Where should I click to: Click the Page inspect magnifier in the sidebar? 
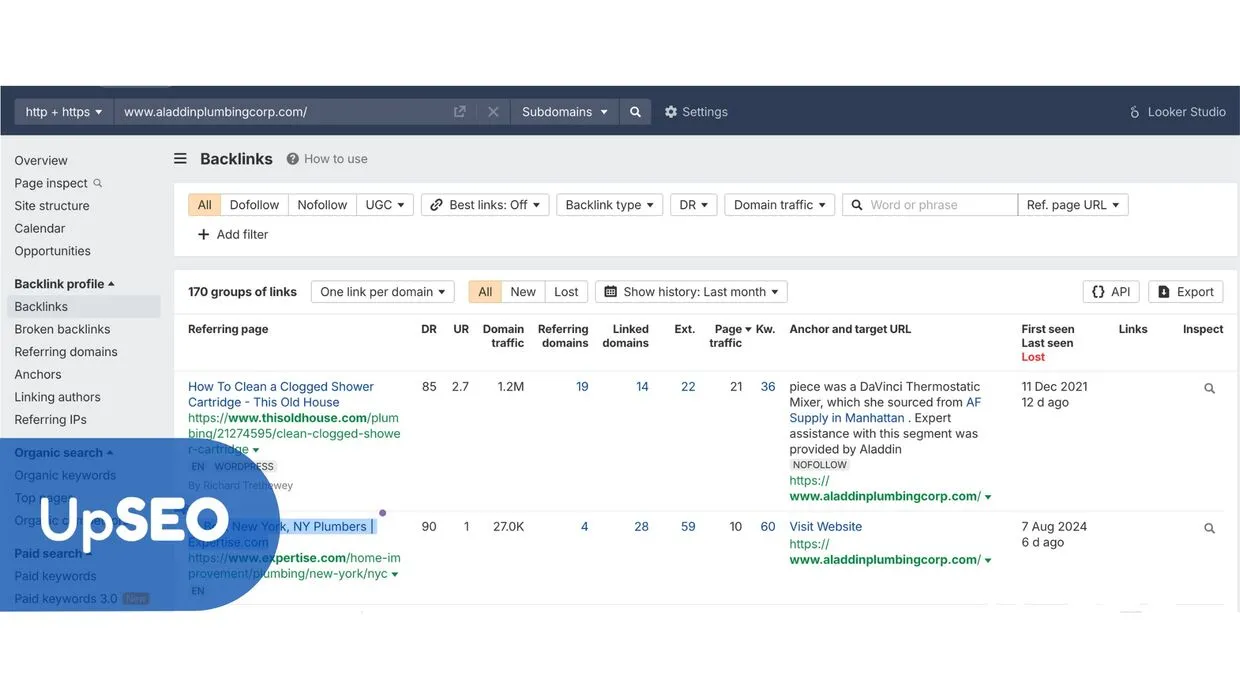98,183
